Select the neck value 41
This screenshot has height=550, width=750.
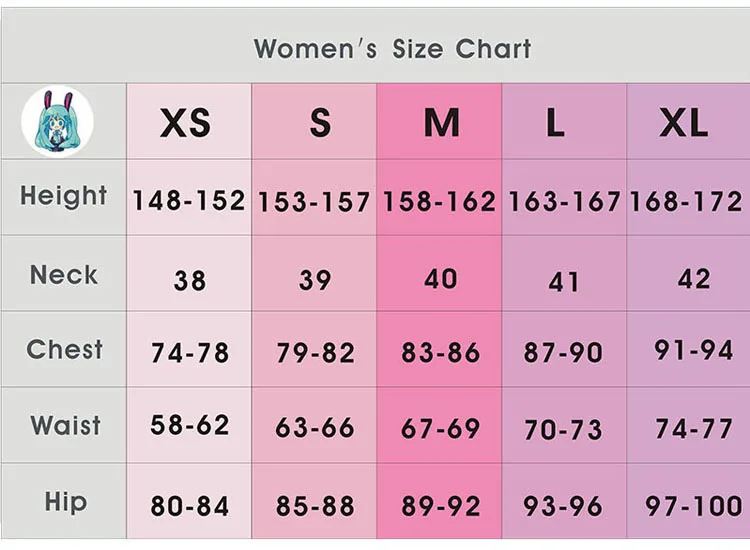[x=564, y=282]
